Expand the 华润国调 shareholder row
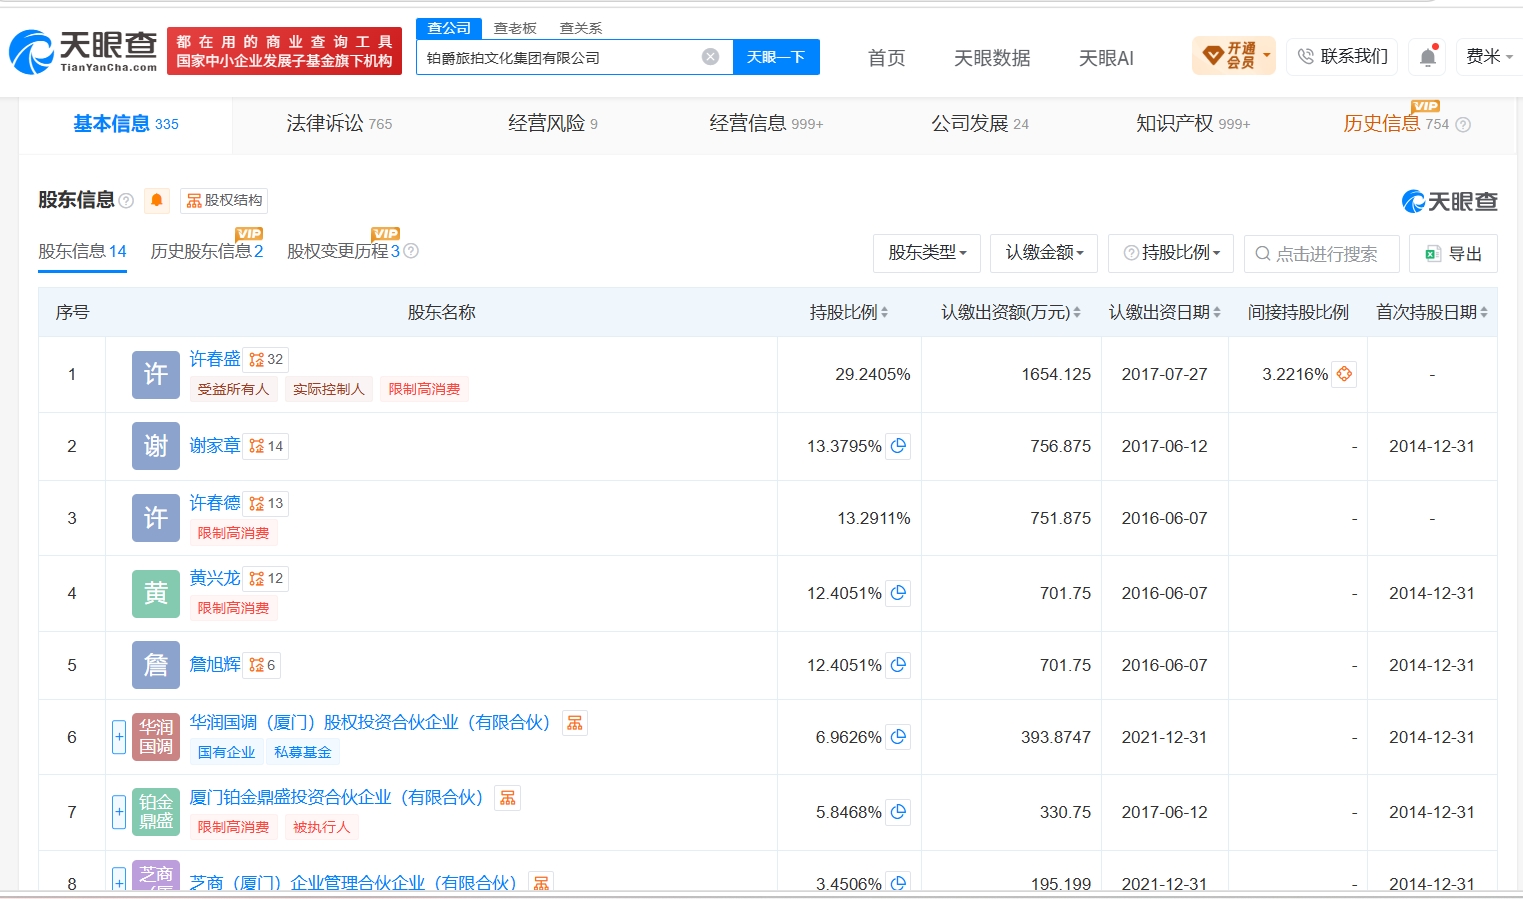 point(119,737)
